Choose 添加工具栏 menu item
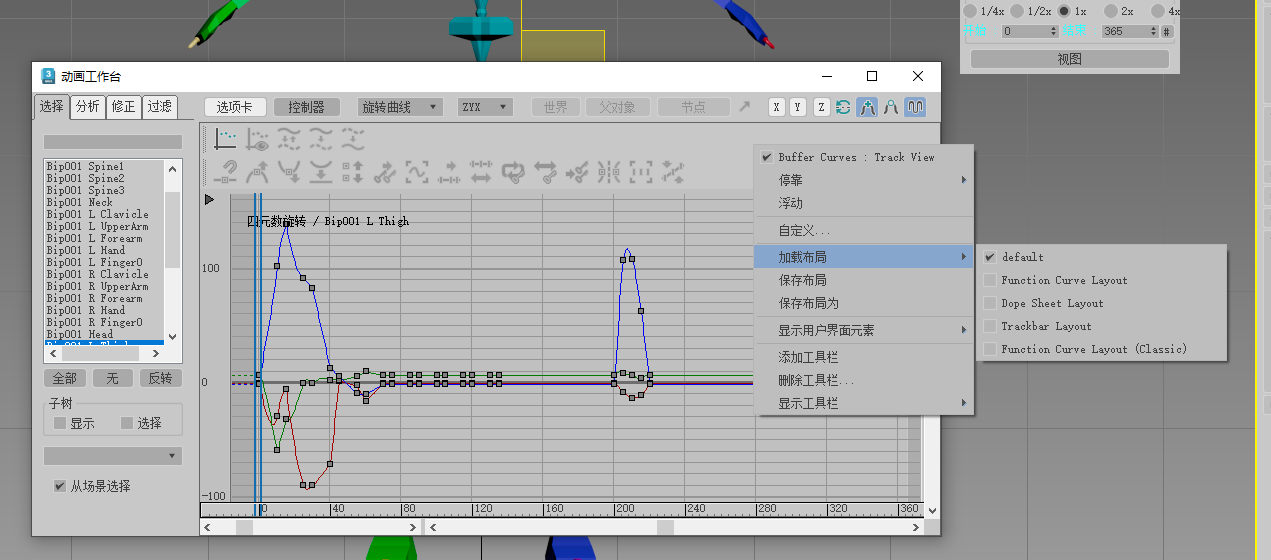 [863, 357]
